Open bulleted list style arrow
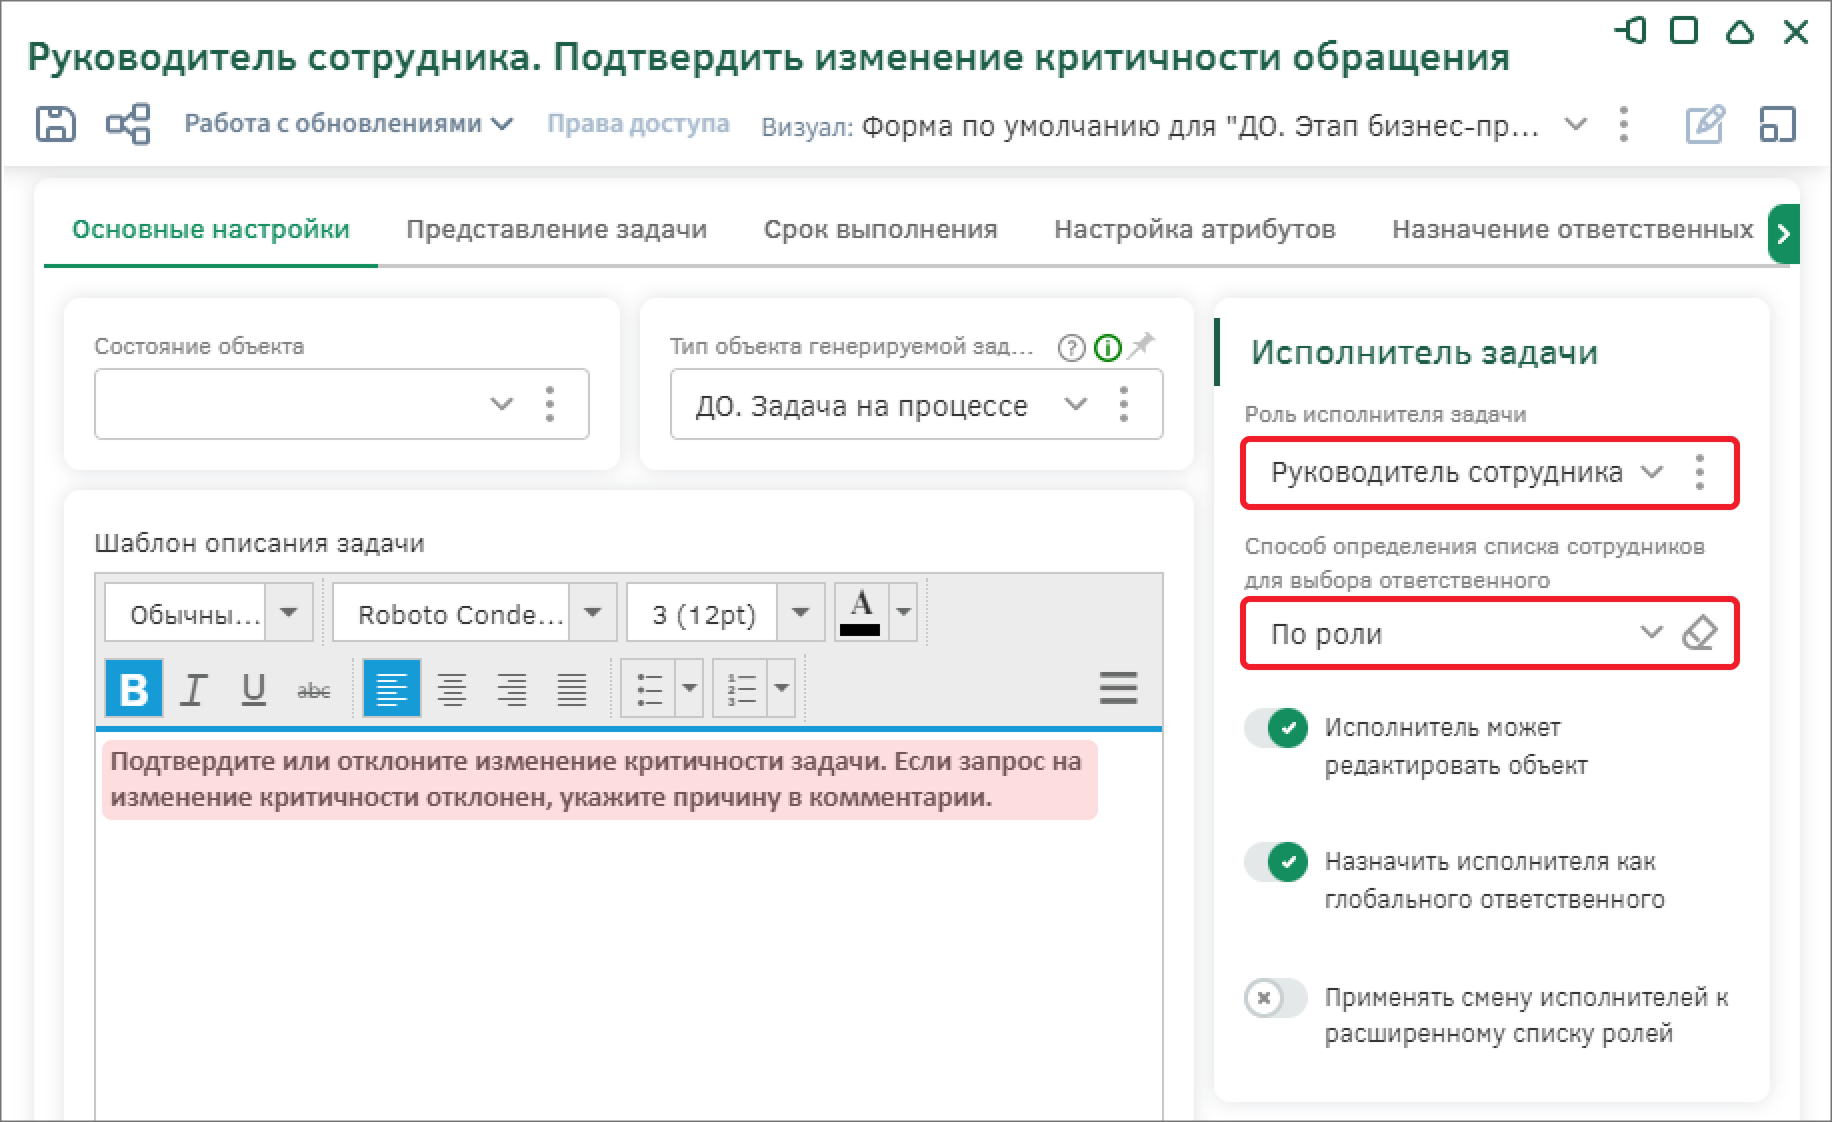This screenshot has height=1122, width=1832. click(x=690, y=689)
